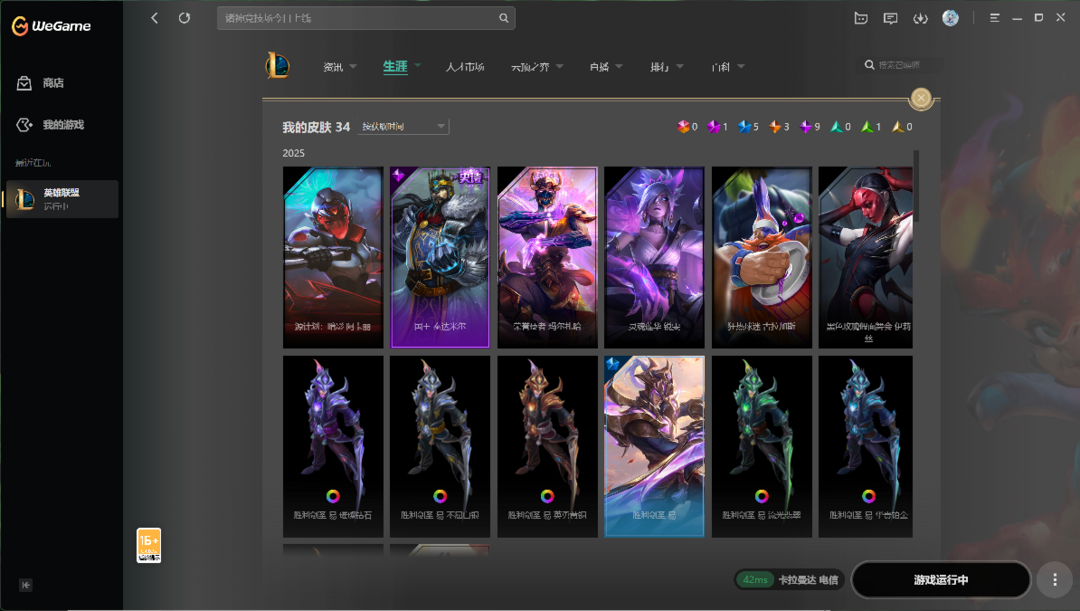Click the skins list vertical scrollbar
The height and width of the screenshot is (611, 1080).
coord(916,186)
